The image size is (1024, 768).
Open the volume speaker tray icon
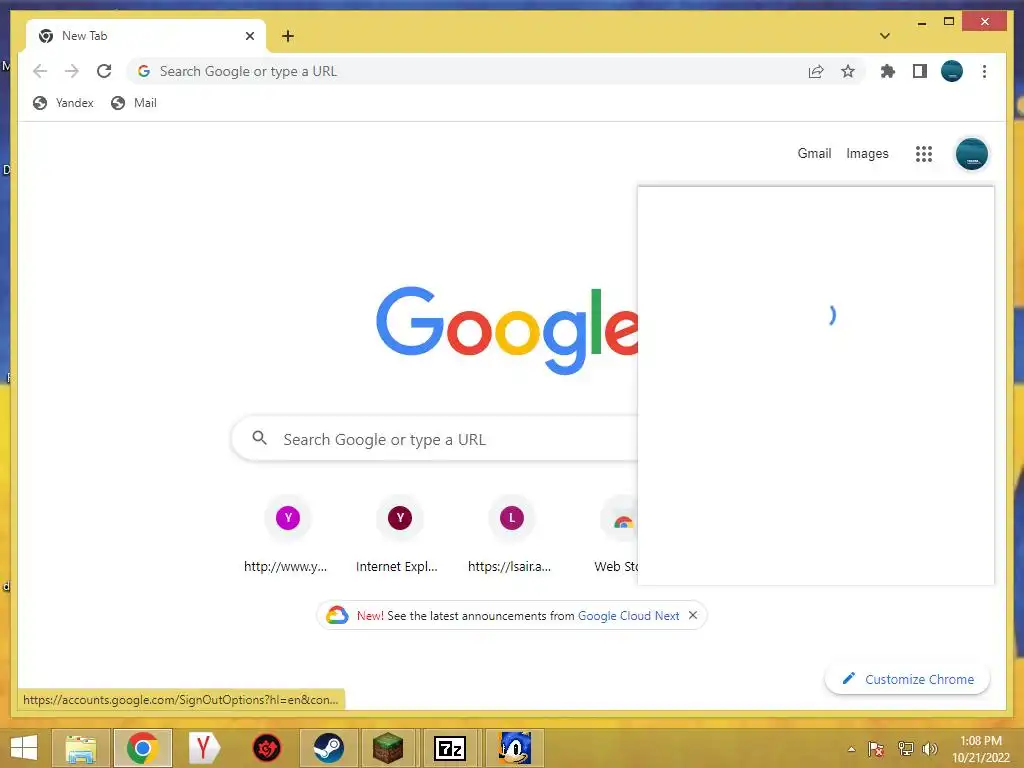930,749
